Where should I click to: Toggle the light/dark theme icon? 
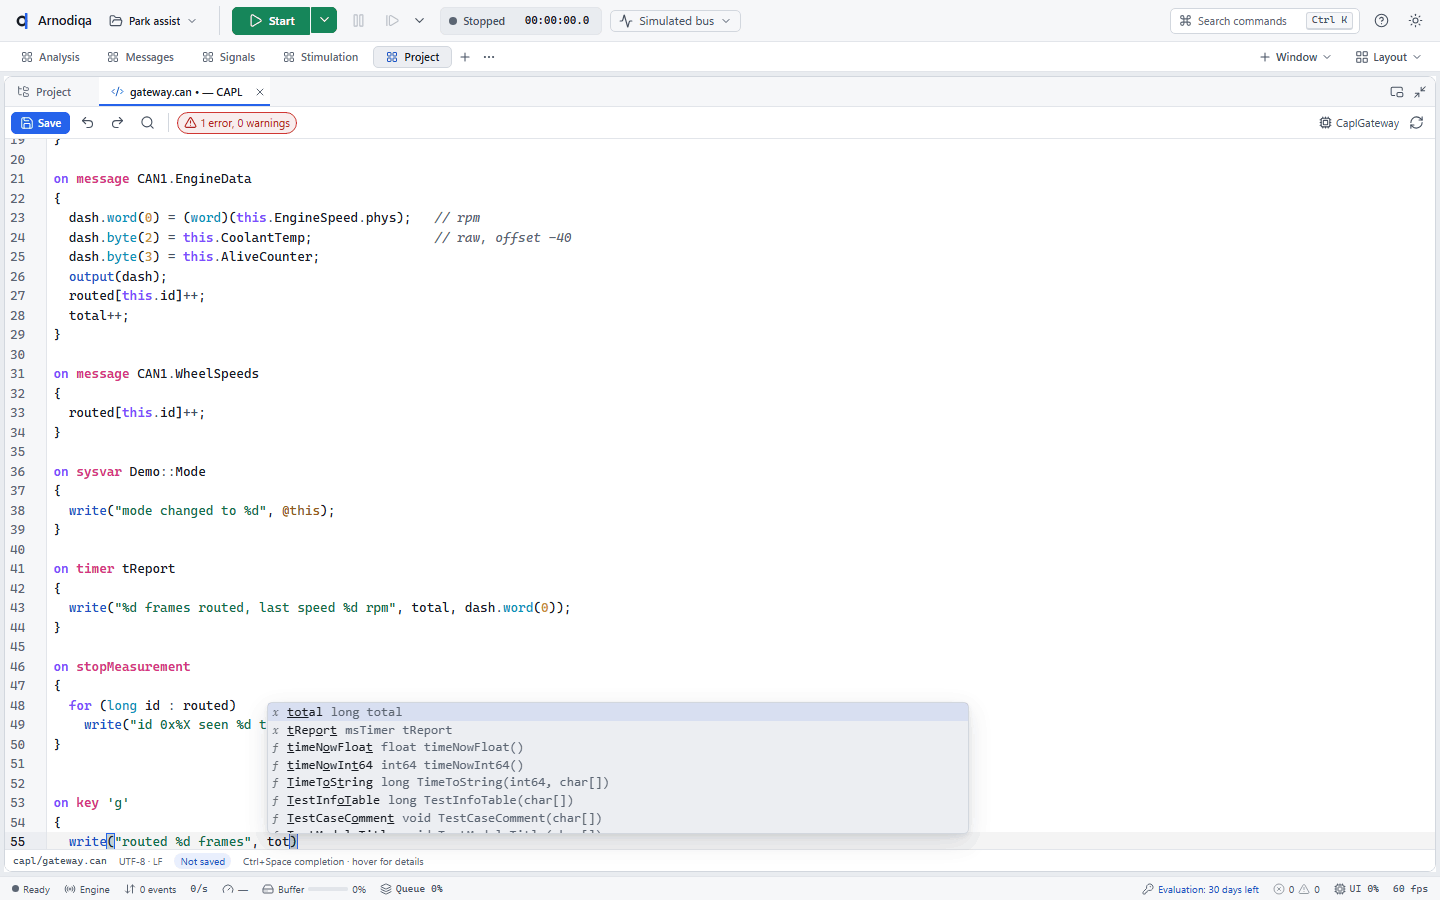(x=1415, y=21)
